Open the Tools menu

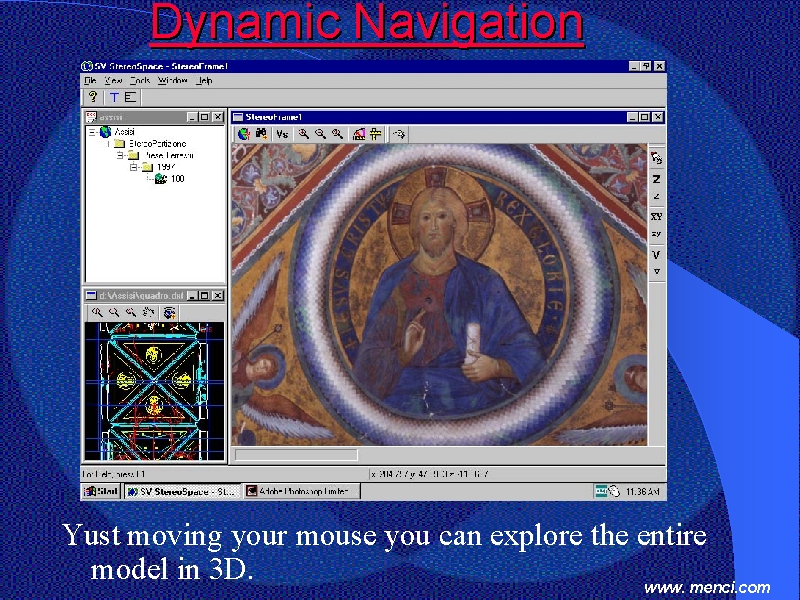[139, 81]
